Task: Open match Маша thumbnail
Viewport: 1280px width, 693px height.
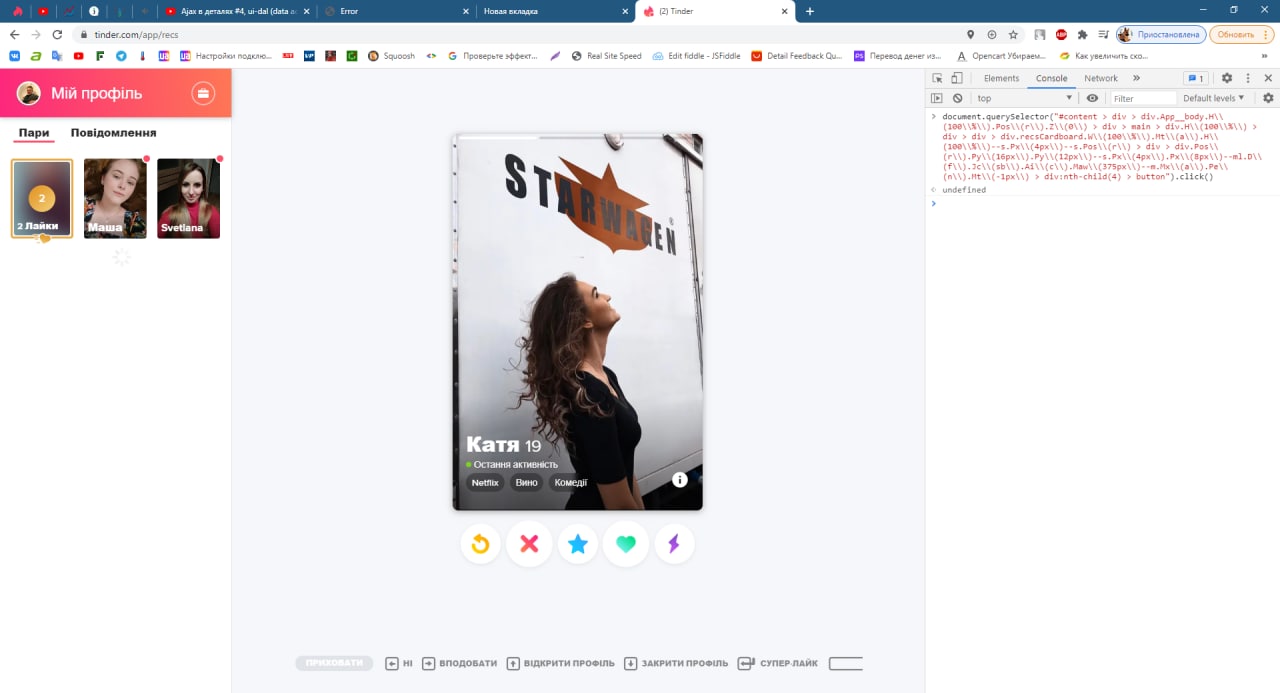Action: coord(115,198)
